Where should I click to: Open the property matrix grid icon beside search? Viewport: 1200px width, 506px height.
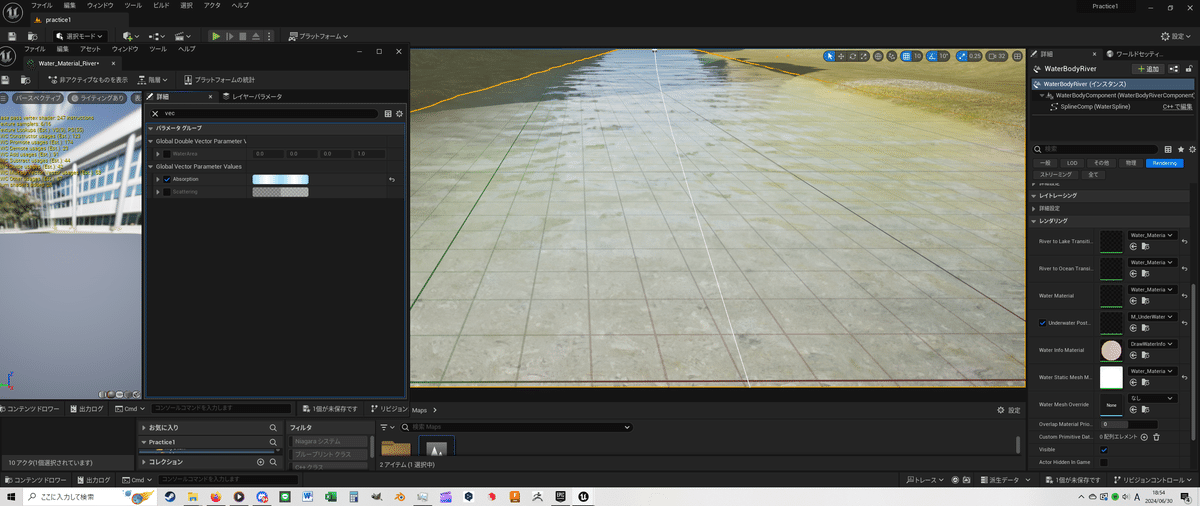pyautogui.click(x=388, y=114)
